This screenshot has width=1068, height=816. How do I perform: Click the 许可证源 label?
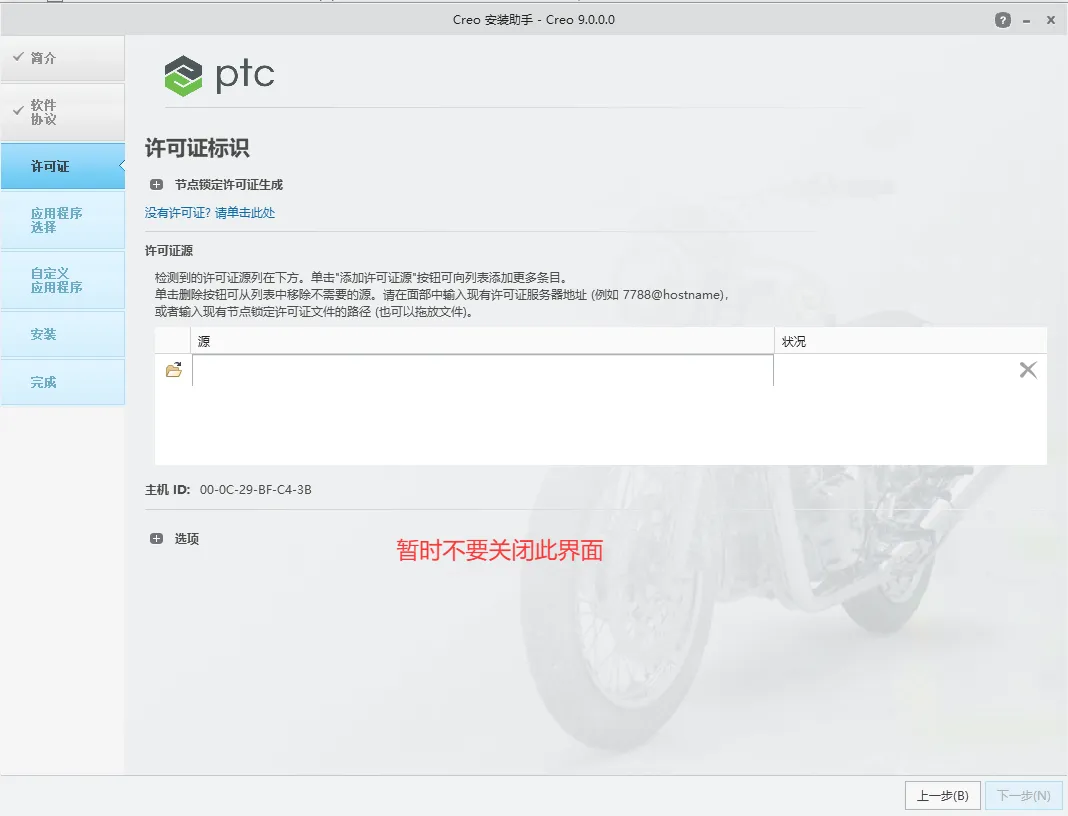(169, 251)
